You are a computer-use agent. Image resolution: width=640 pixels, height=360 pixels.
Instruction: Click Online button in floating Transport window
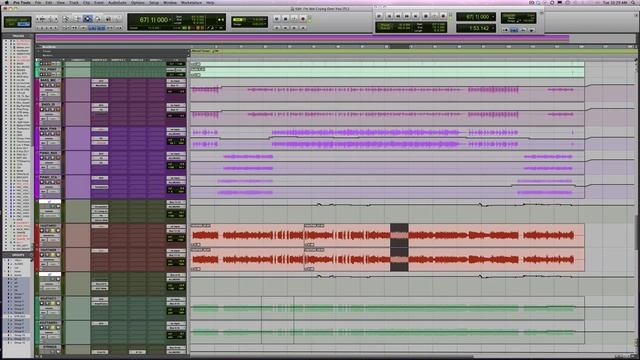click(x=380, y=16)
